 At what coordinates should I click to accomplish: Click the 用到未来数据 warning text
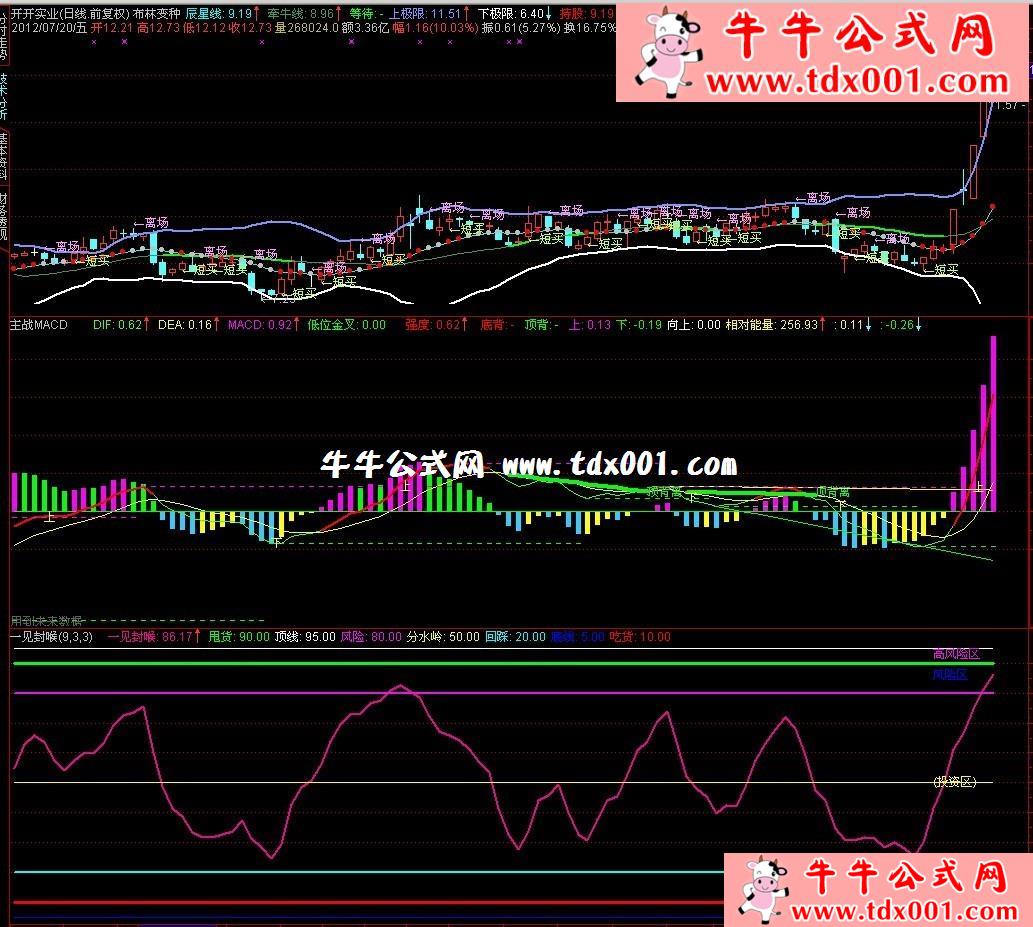46,621
